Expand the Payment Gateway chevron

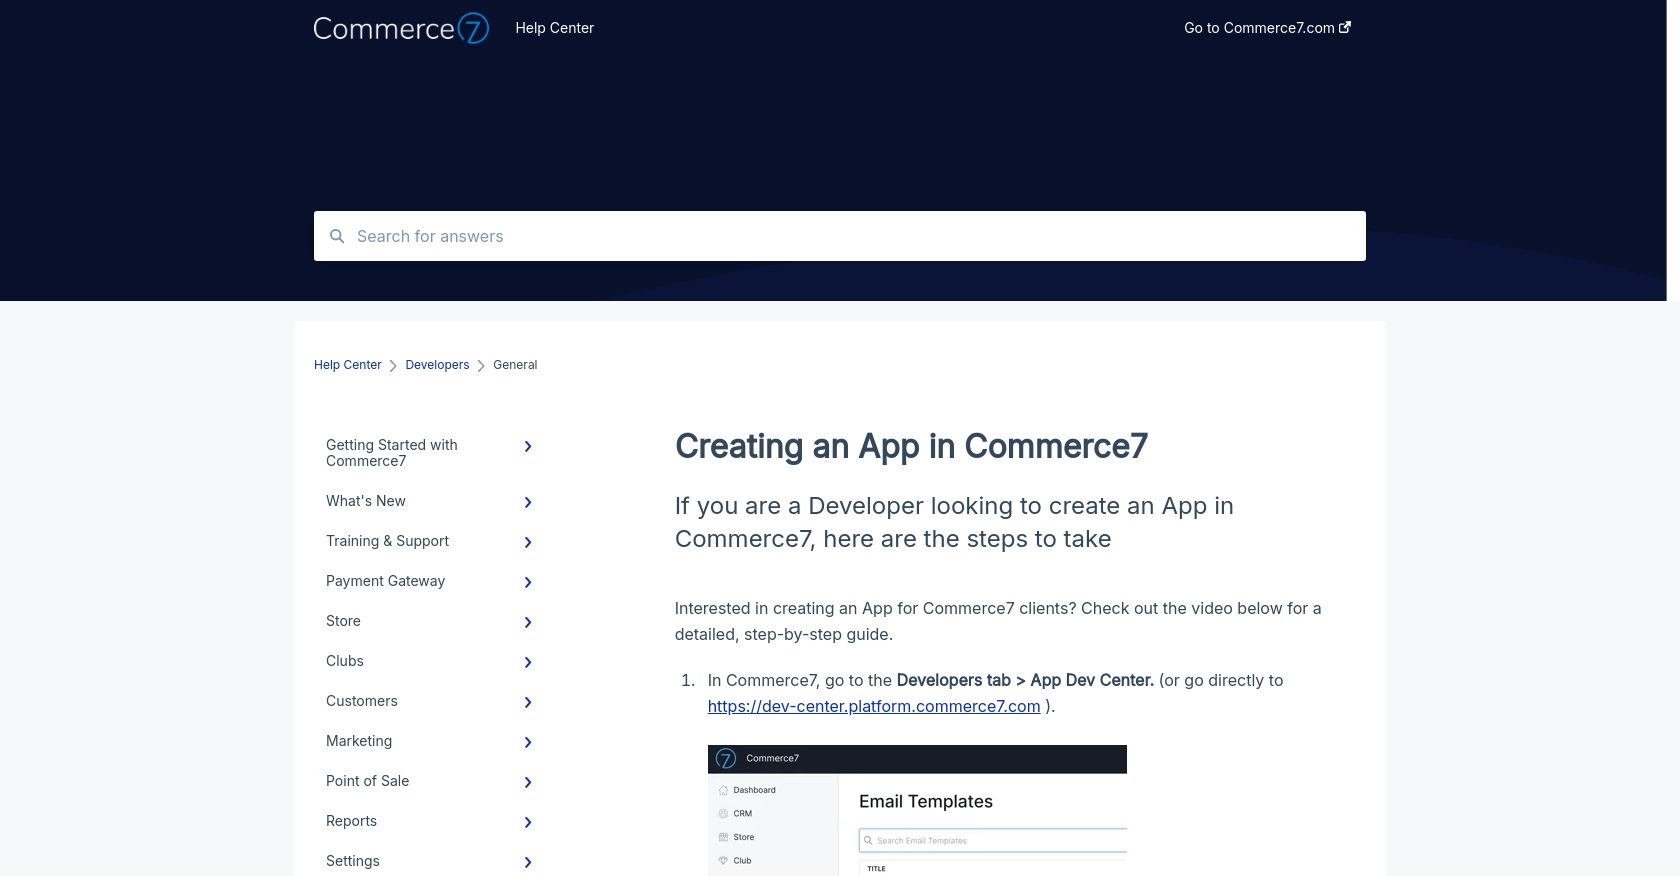click(x=528, y=582)
